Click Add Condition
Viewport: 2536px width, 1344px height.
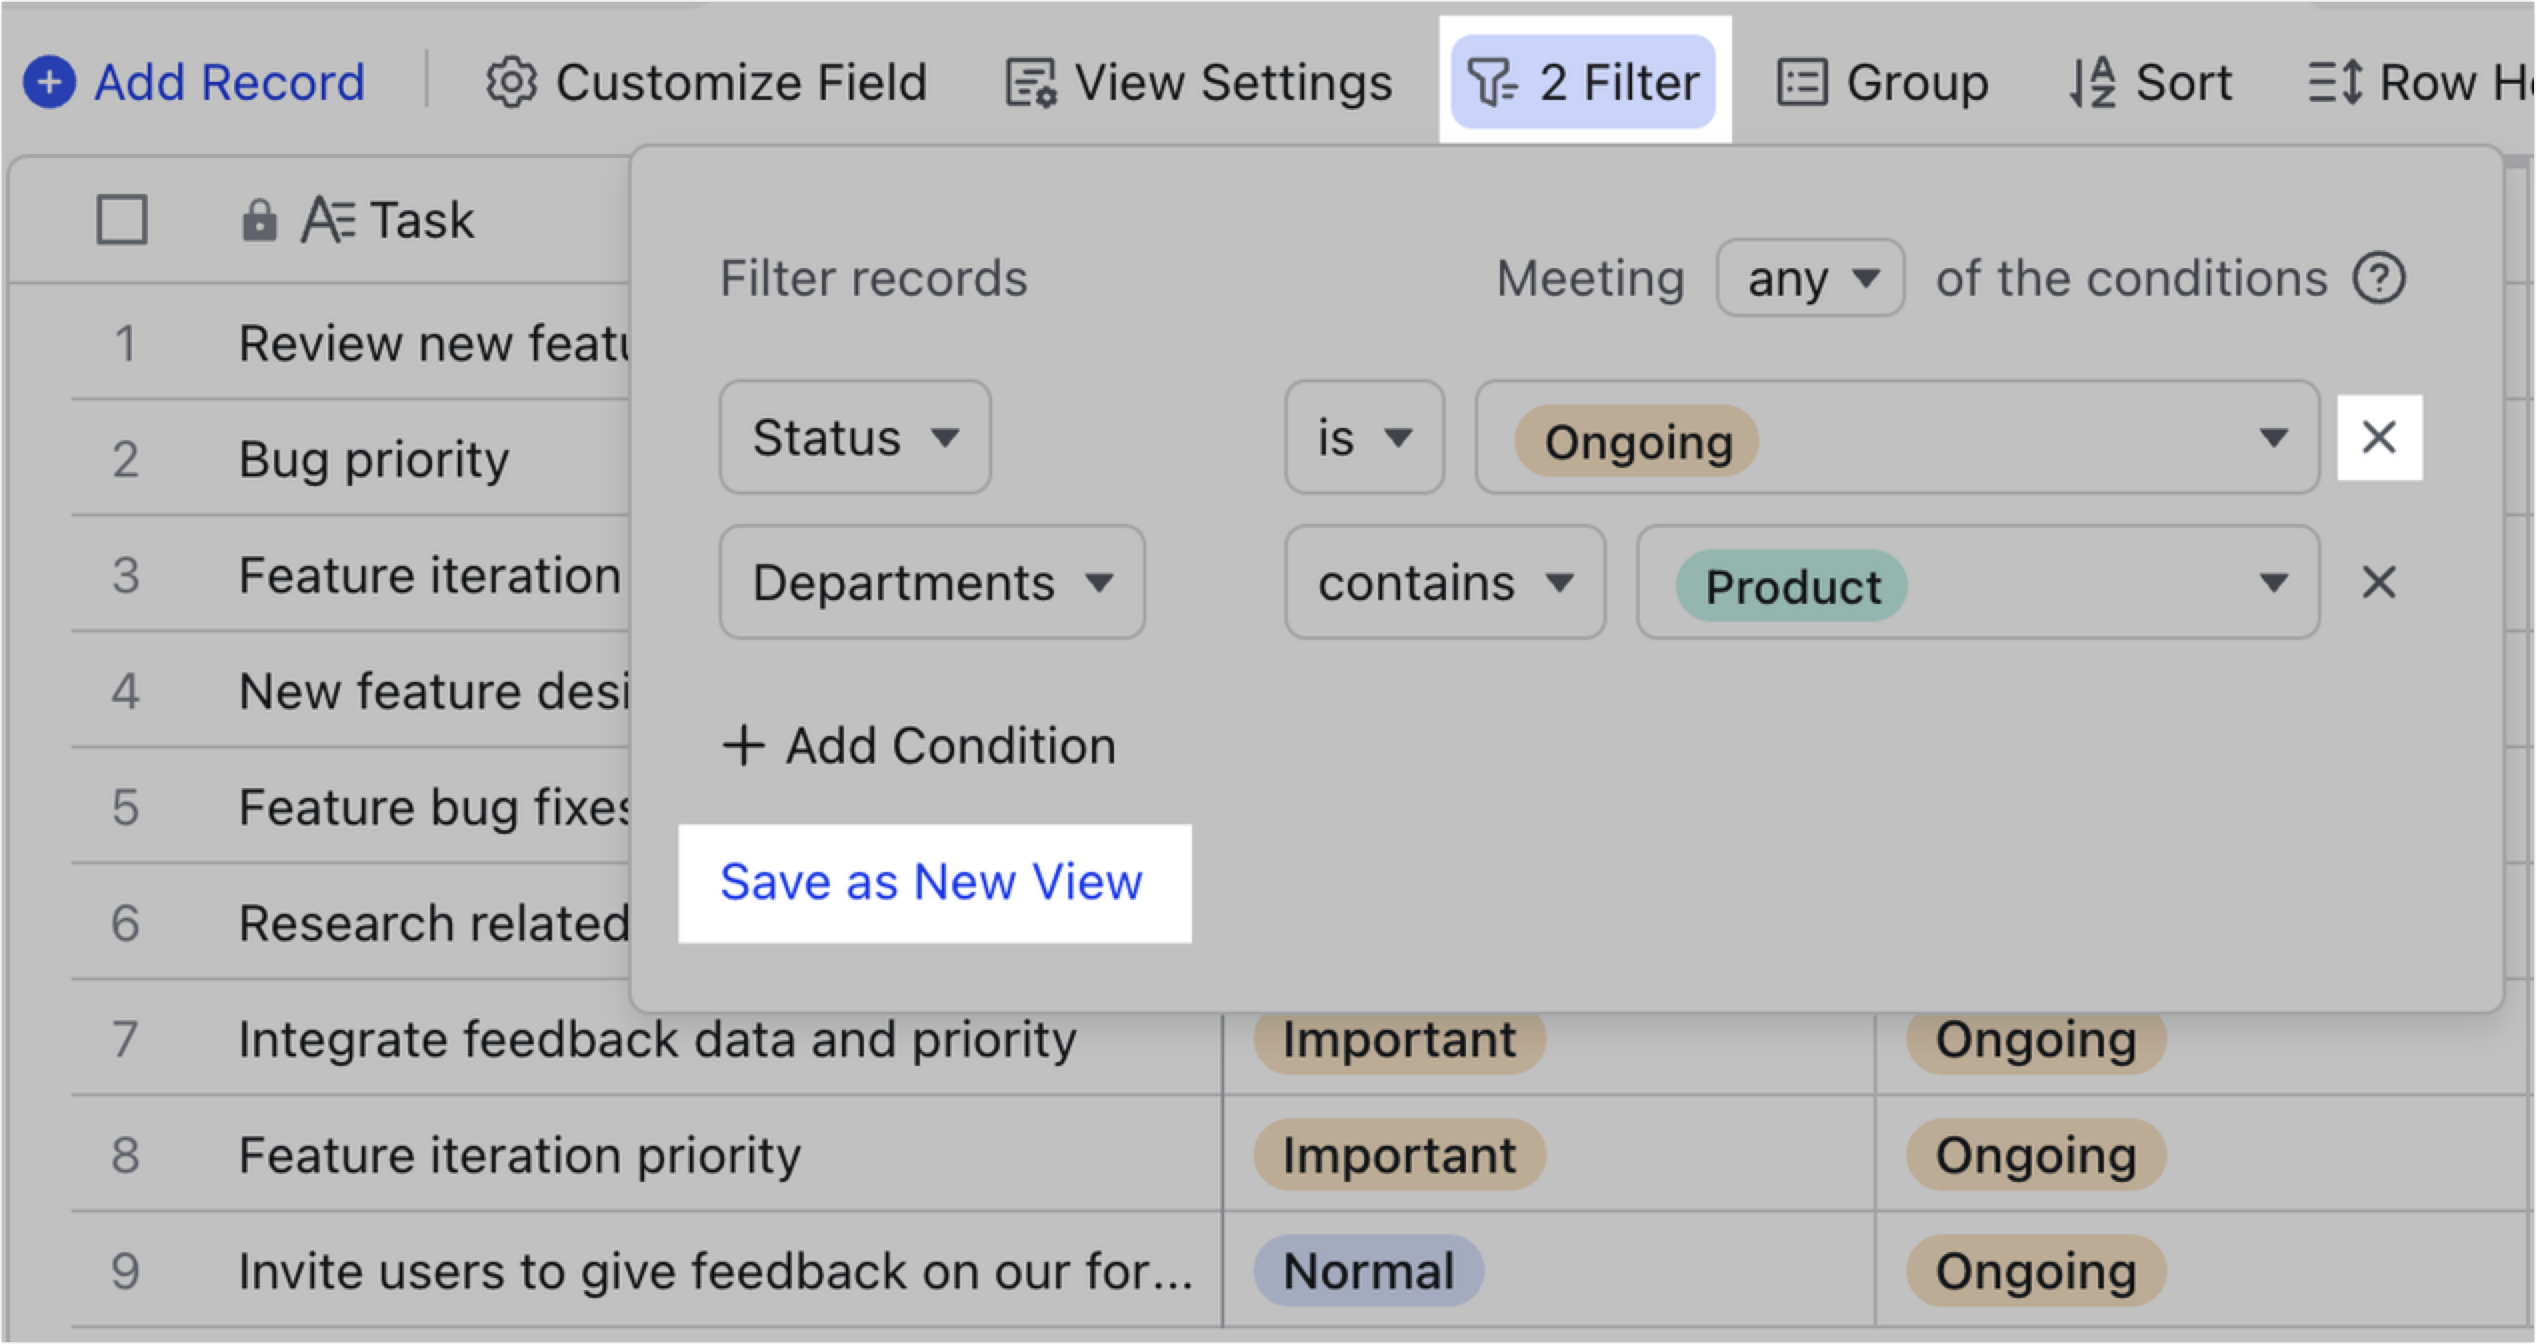919,745
